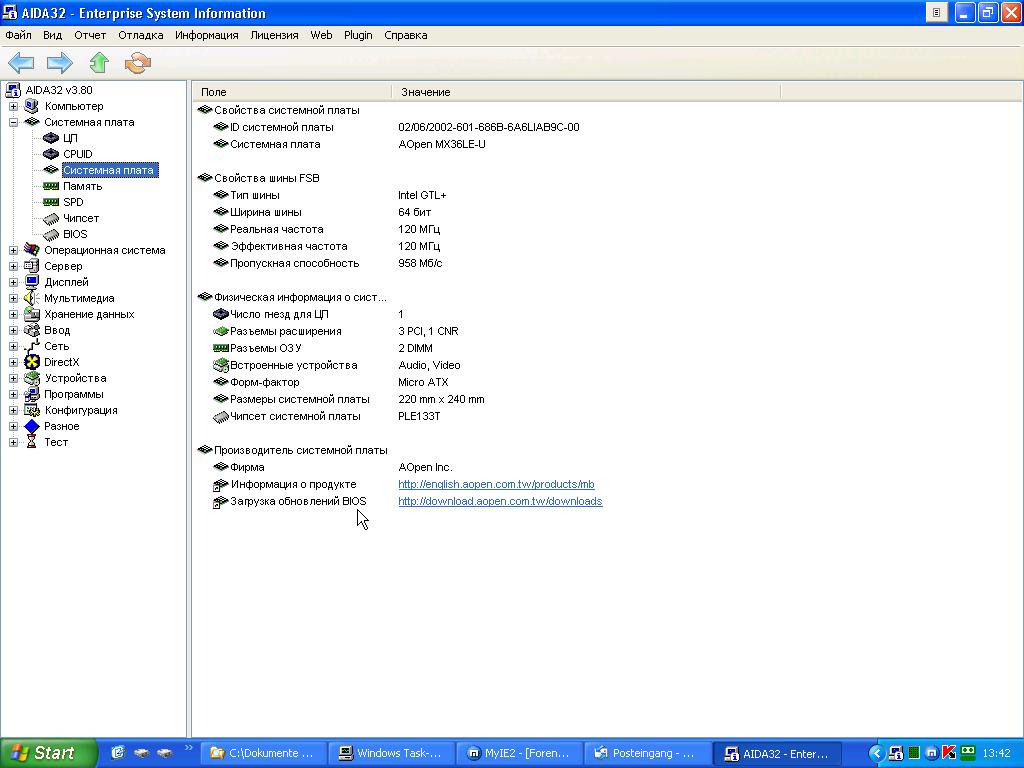Open the Информация menu
This screenshot has height=768, width=1024.
pyautogui.click(x=206, y=35)
